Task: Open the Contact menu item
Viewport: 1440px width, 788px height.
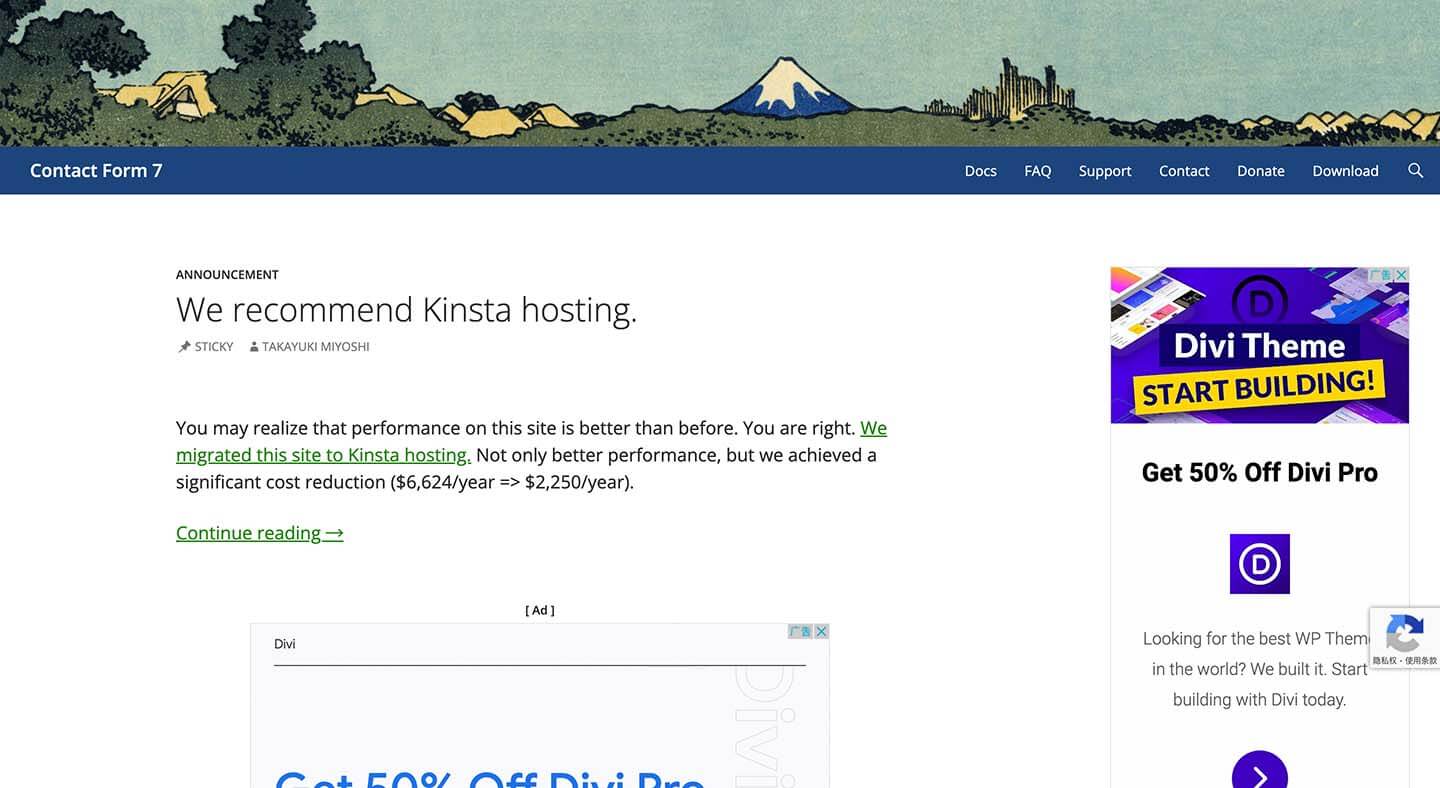Action: tap(1184, 171)
